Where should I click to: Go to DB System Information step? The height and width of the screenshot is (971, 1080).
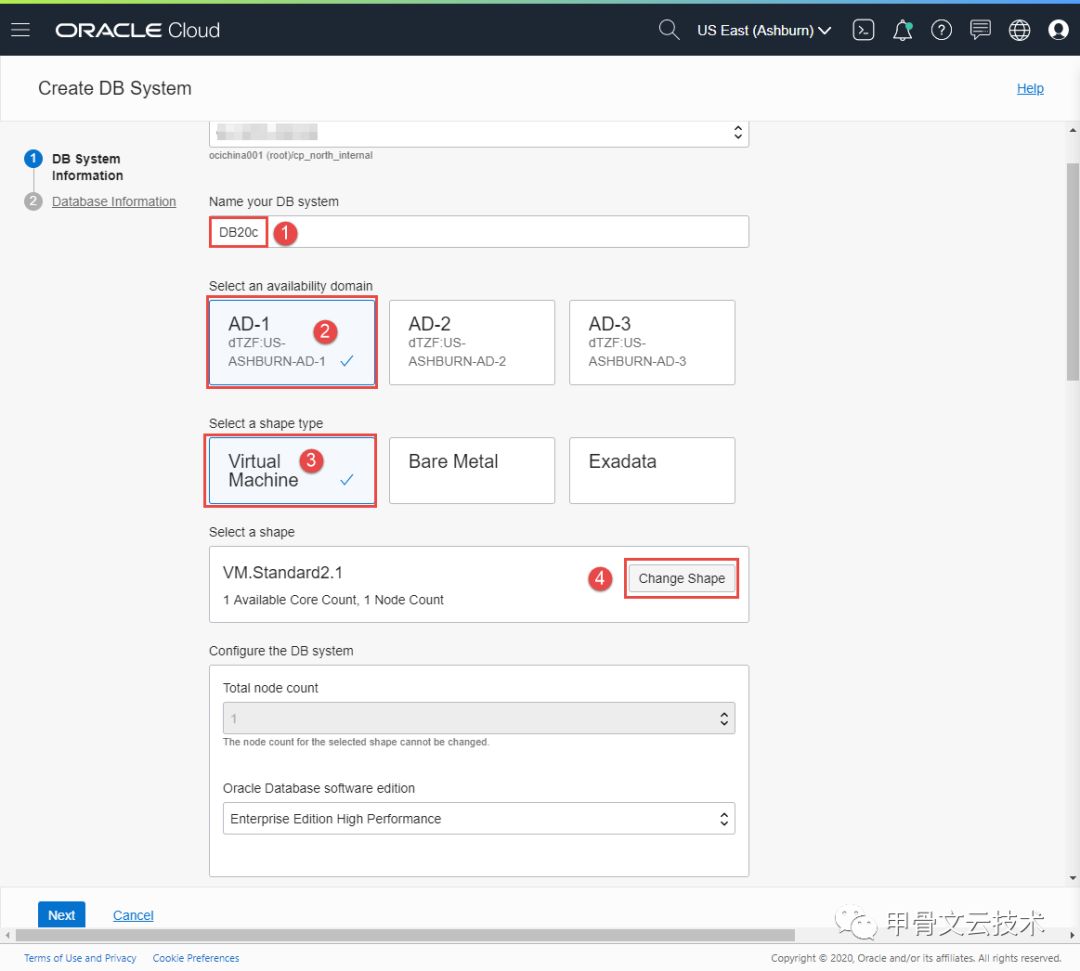[x=87, y=167]
